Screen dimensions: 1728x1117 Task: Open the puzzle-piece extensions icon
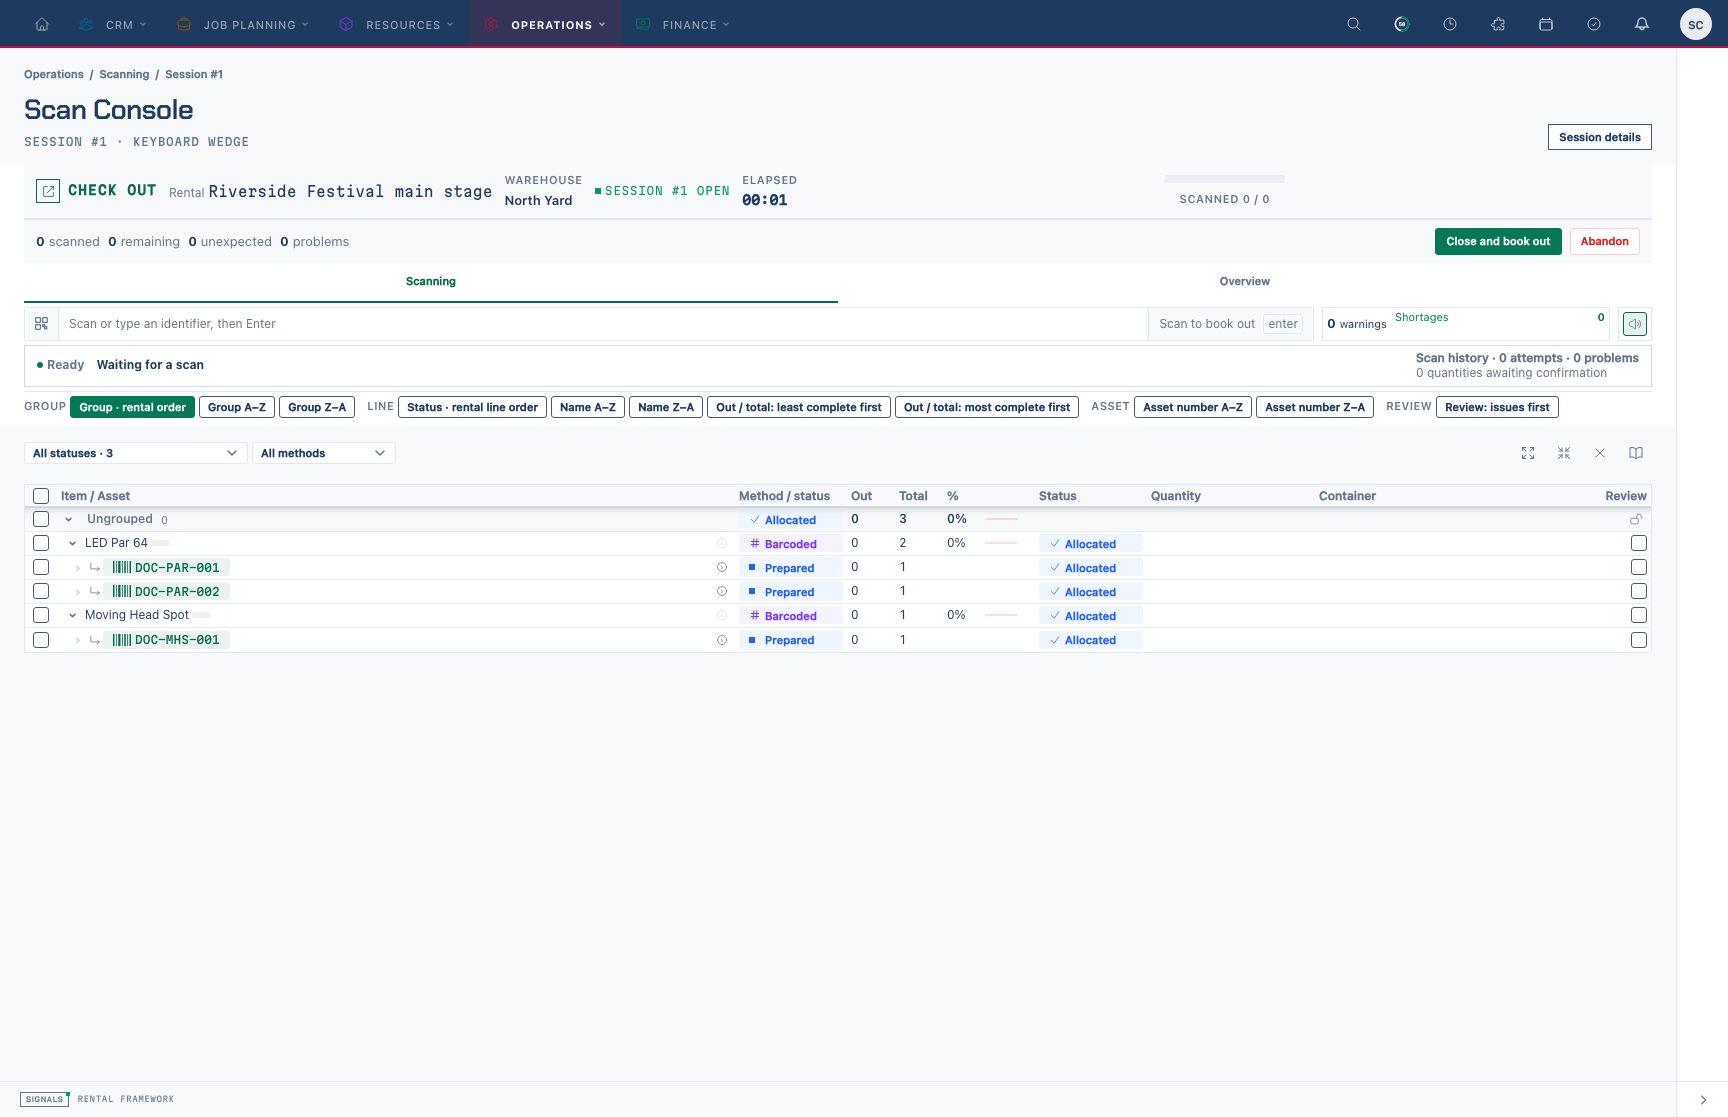pos(1498,24)
